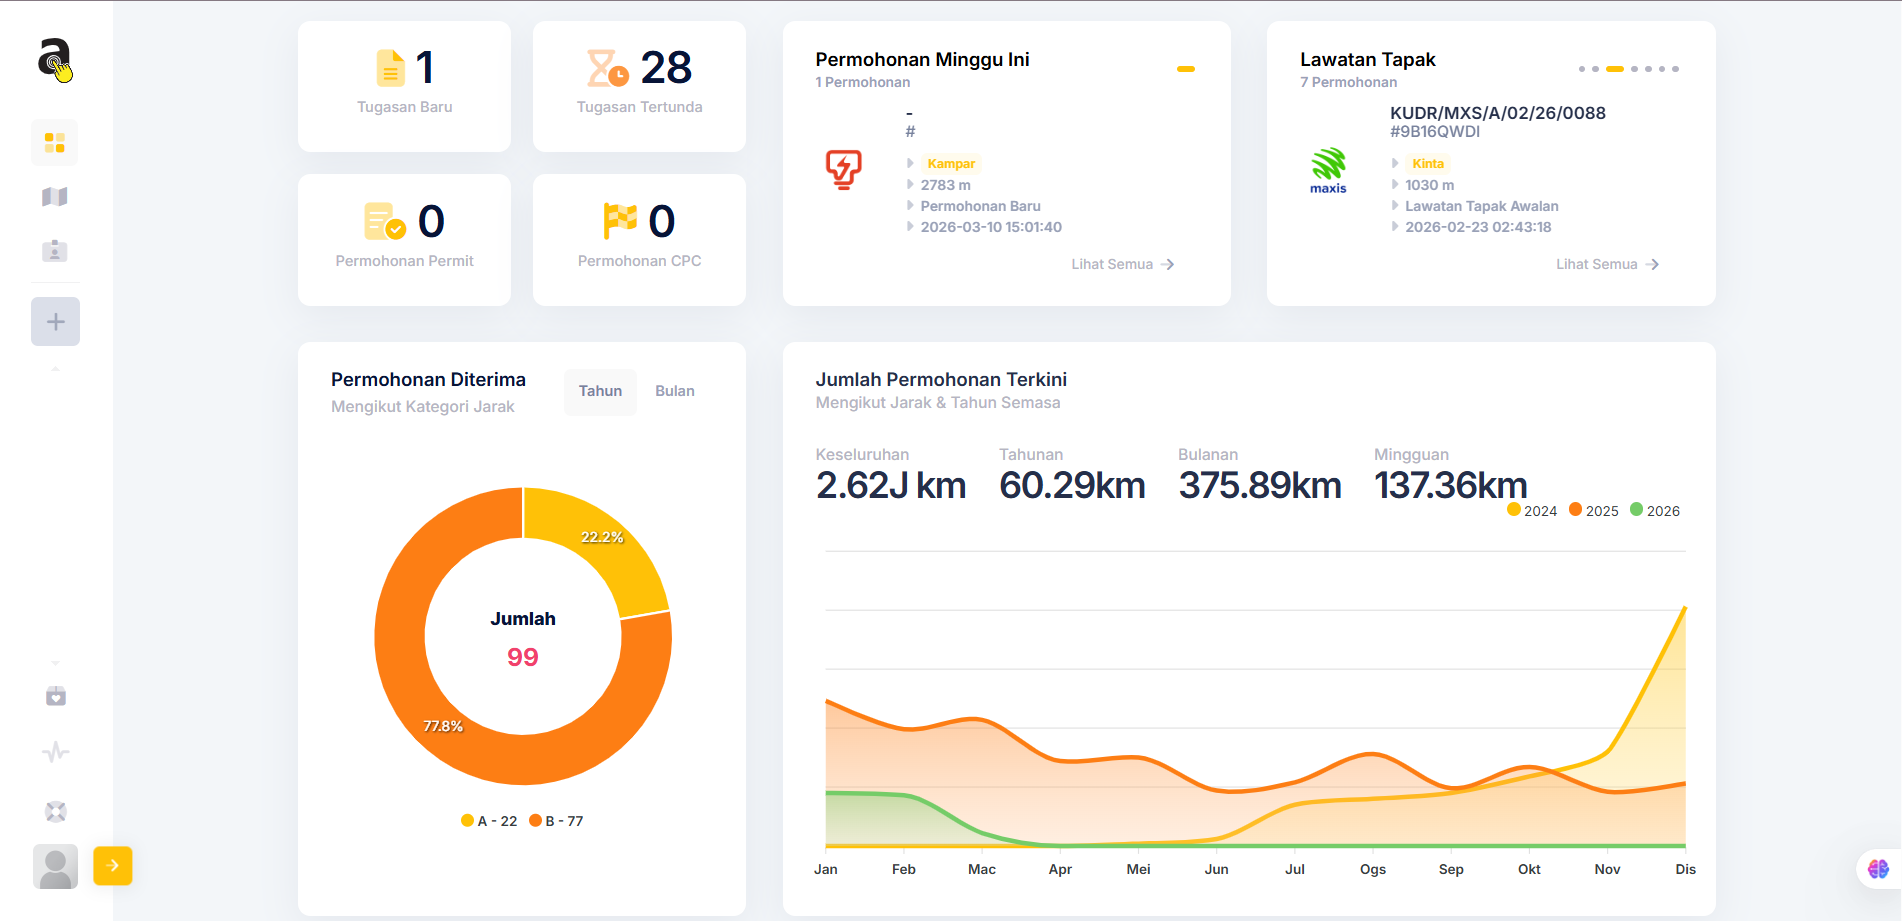
Task: Click the Permohonan CPC flag icon
Action: point(620,221)
